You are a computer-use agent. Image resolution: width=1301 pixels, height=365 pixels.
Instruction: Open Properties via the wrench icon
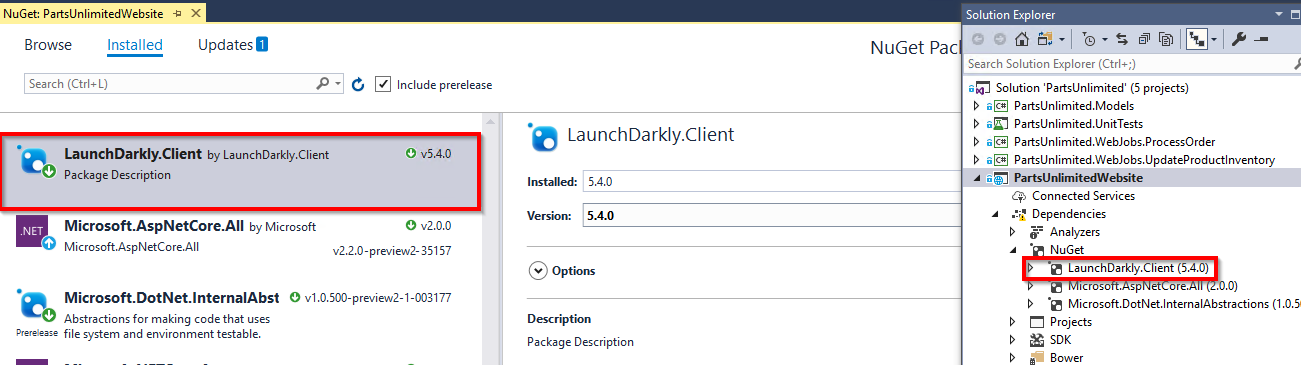1238,40
